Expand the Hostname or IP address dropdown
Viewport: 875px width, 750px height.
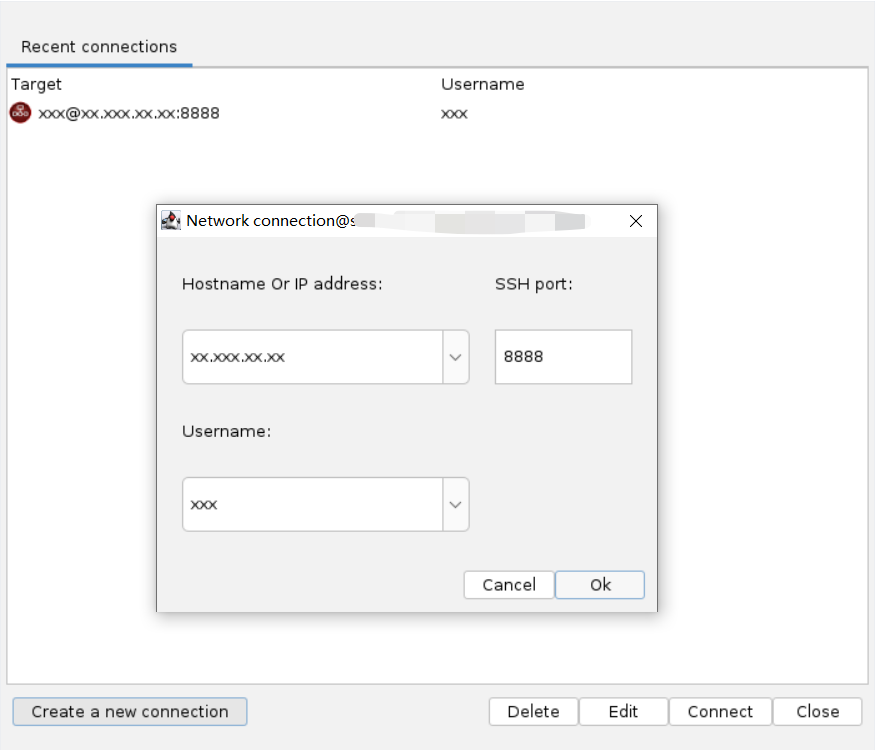coord(456,357)
